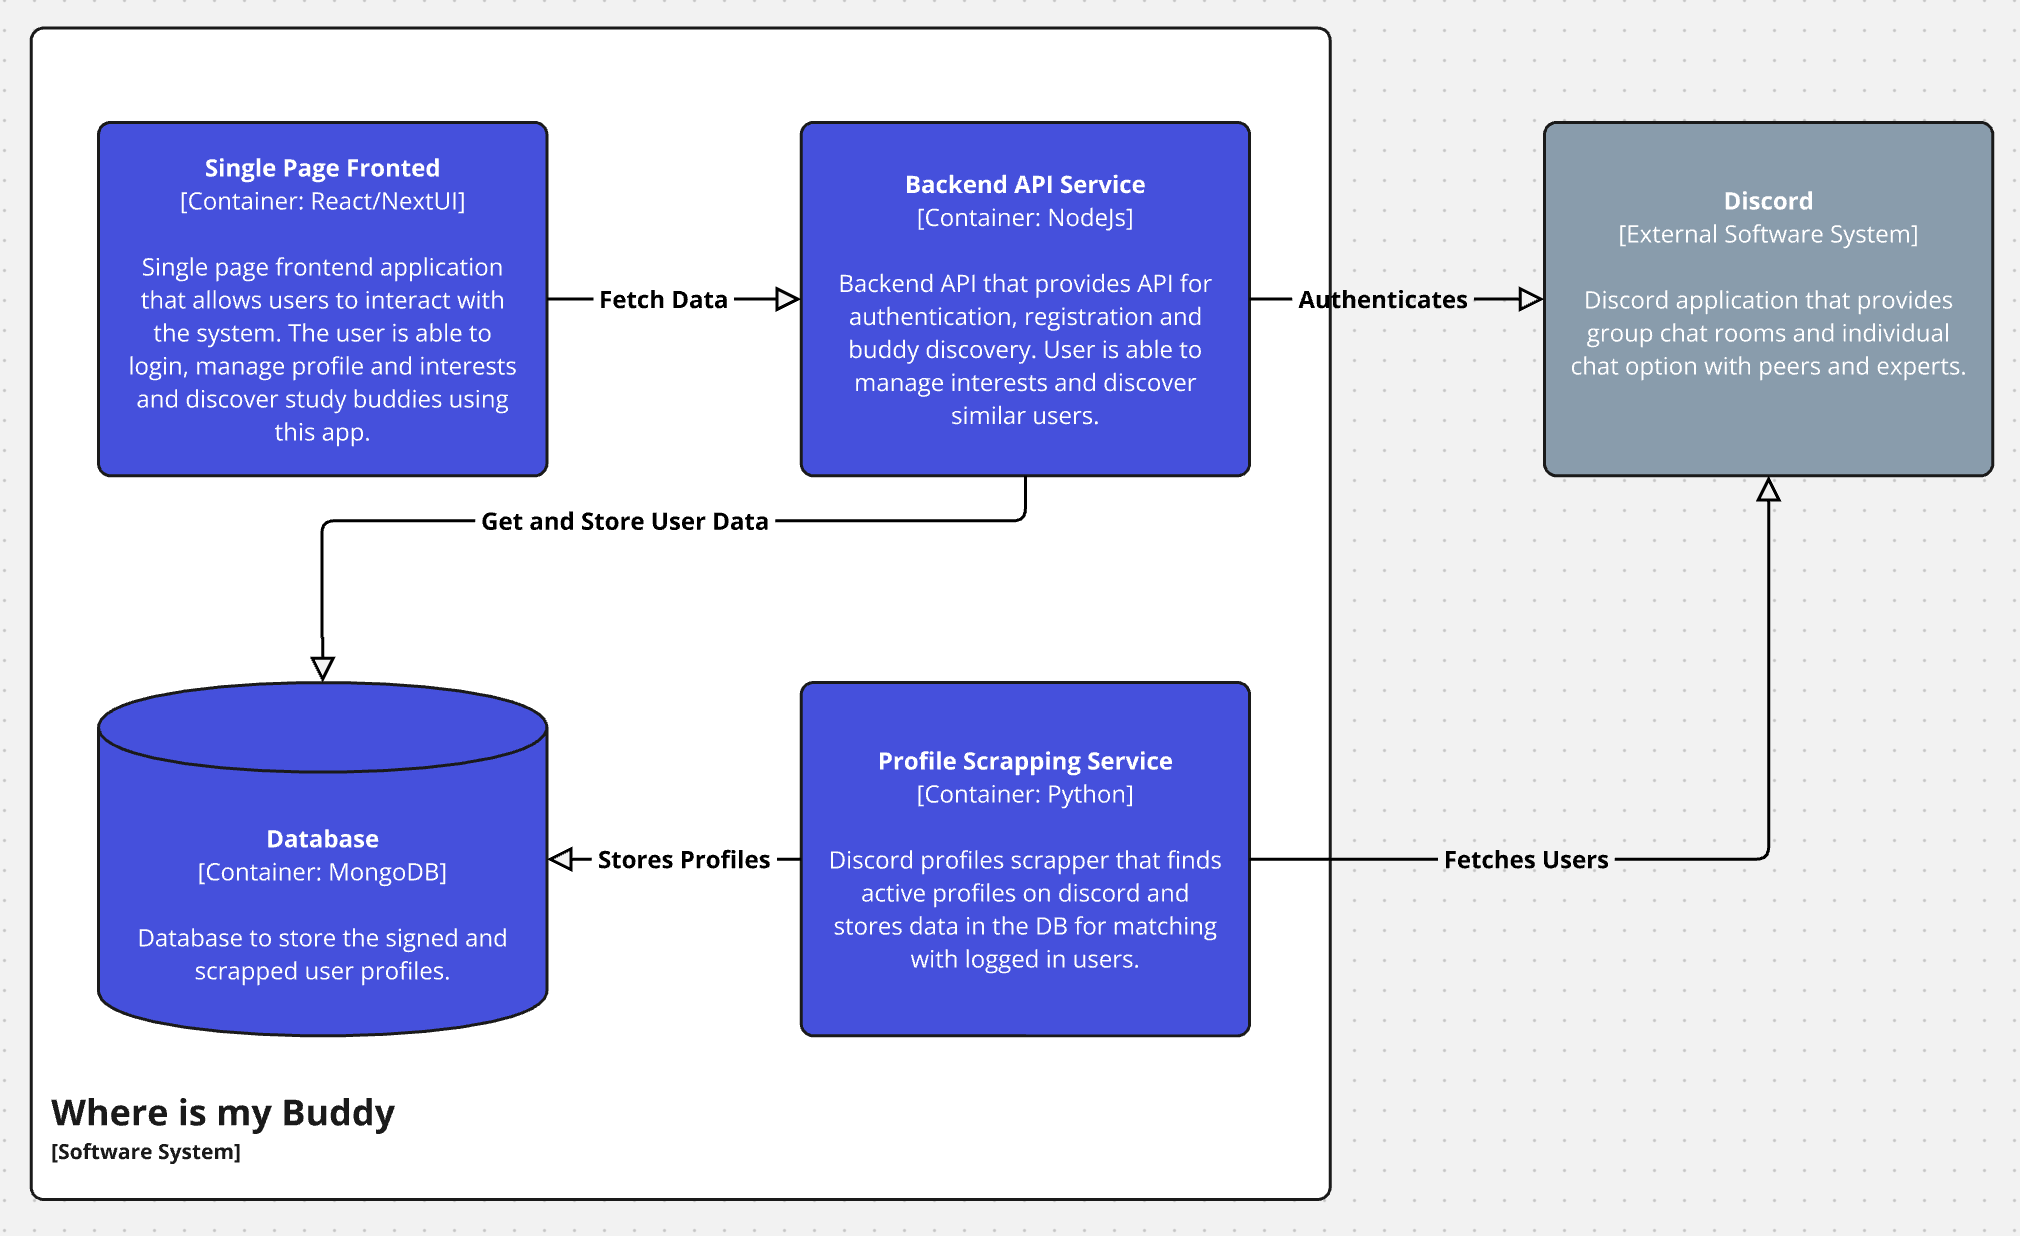
Task: Select the Get and Store User Data label
Action: tap(625, 520)
